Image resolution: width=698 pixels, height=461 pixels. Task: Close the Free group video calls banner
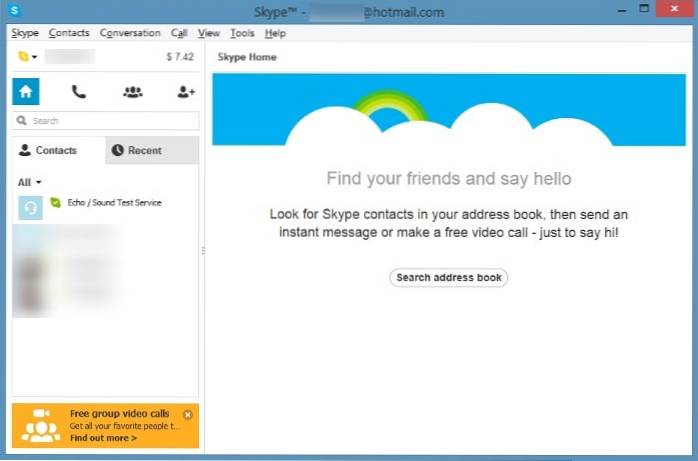coord(188,414)
